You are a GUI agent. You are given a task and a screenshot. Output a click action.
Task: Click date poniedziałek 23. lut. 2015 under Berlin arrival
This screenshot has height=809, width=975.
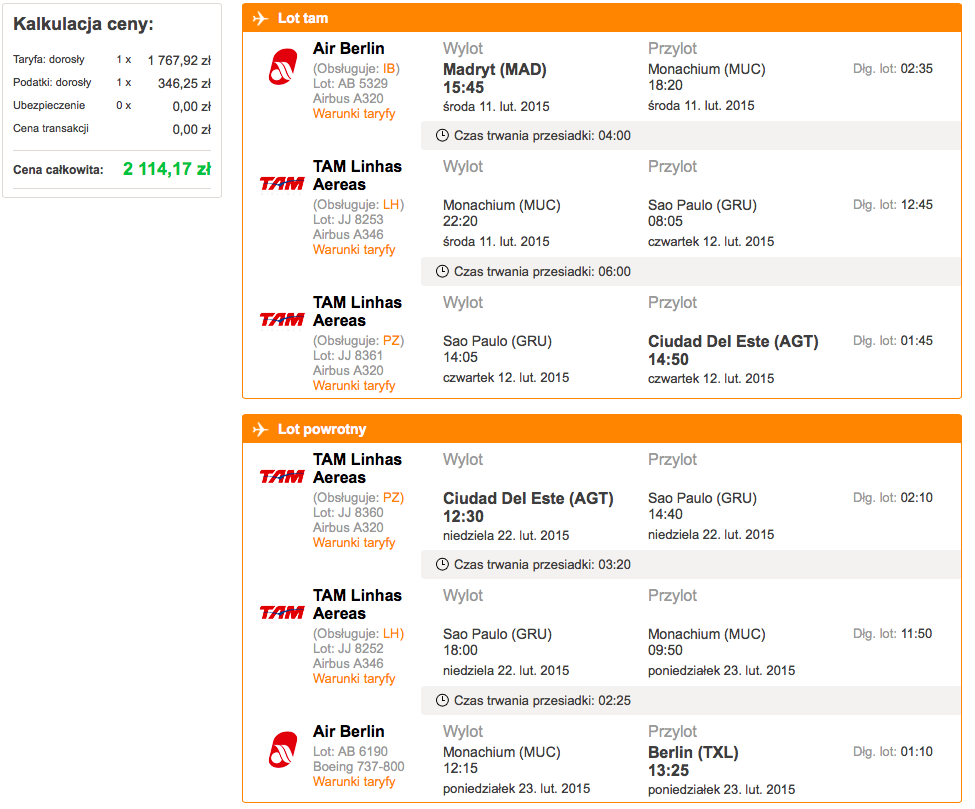(x=721, y=790)
